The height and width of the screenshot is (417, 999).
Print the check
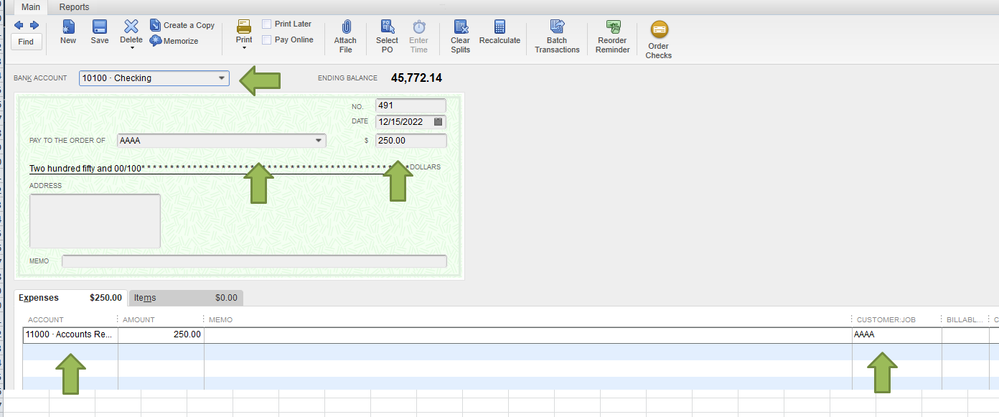pos(244,31)
